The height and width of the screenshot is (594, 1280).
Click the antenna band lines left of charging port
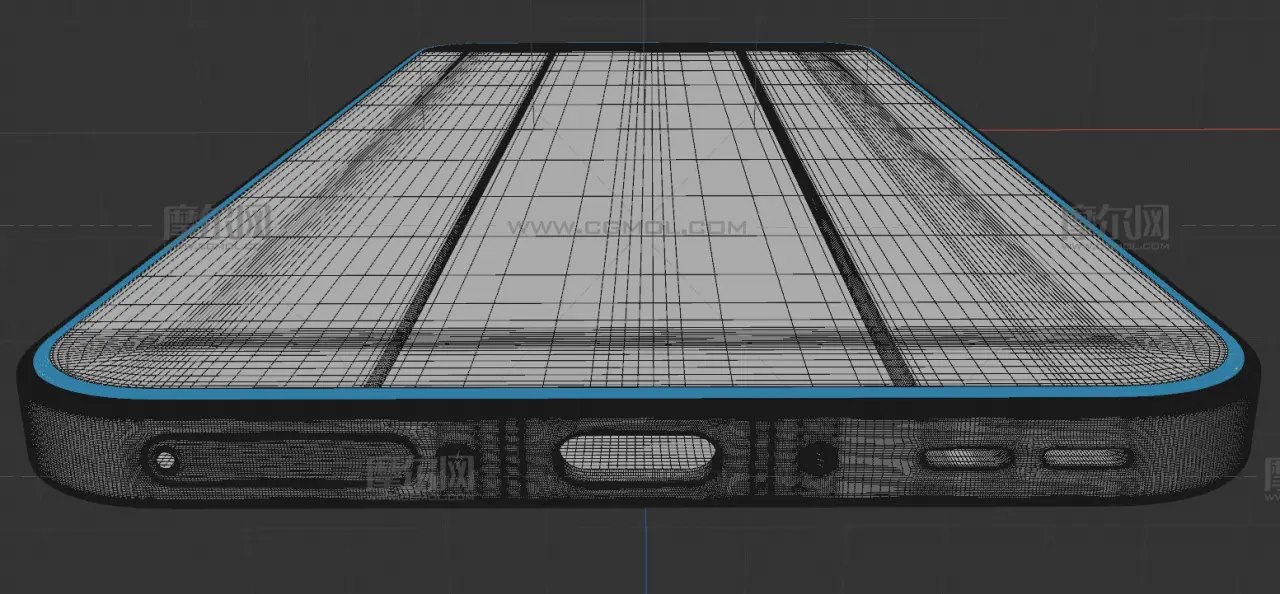(510, 458)
